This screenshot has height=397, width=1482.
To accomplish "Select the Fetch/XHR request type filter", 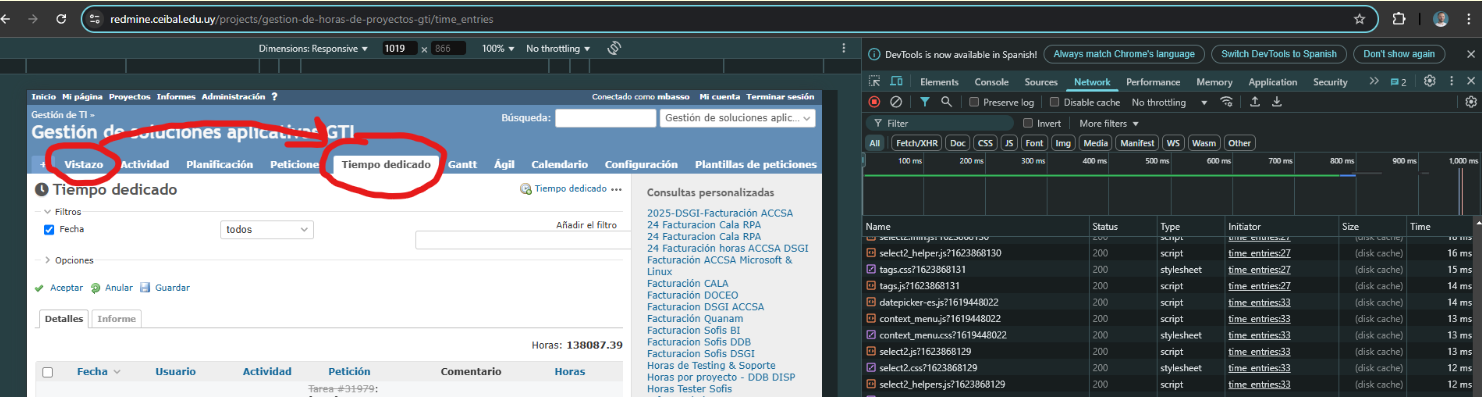I will 917,143.
